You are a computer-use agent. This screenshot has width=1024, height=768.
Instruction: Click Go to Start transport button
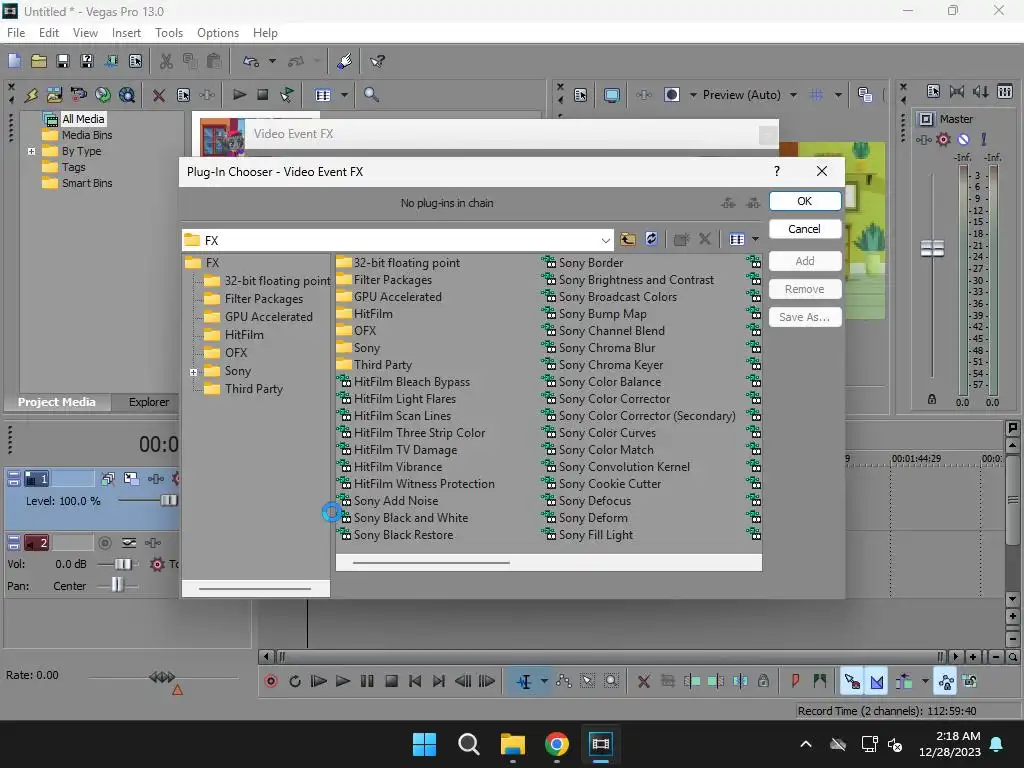(x=415, y=681)
